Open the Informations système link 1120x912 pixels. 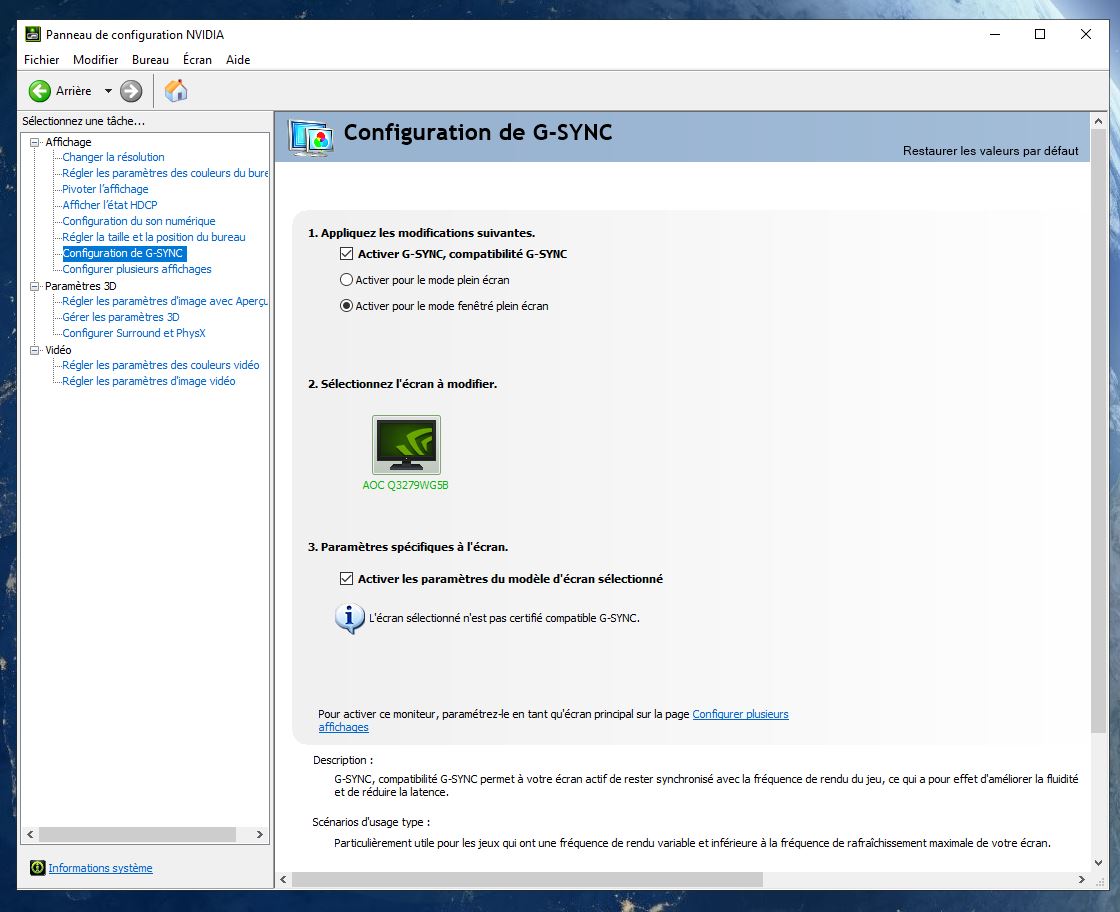100,868
